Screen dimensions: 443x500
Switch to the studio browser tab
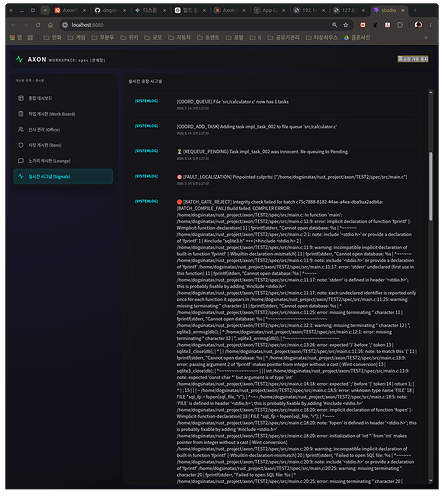[x=390, y=10]
